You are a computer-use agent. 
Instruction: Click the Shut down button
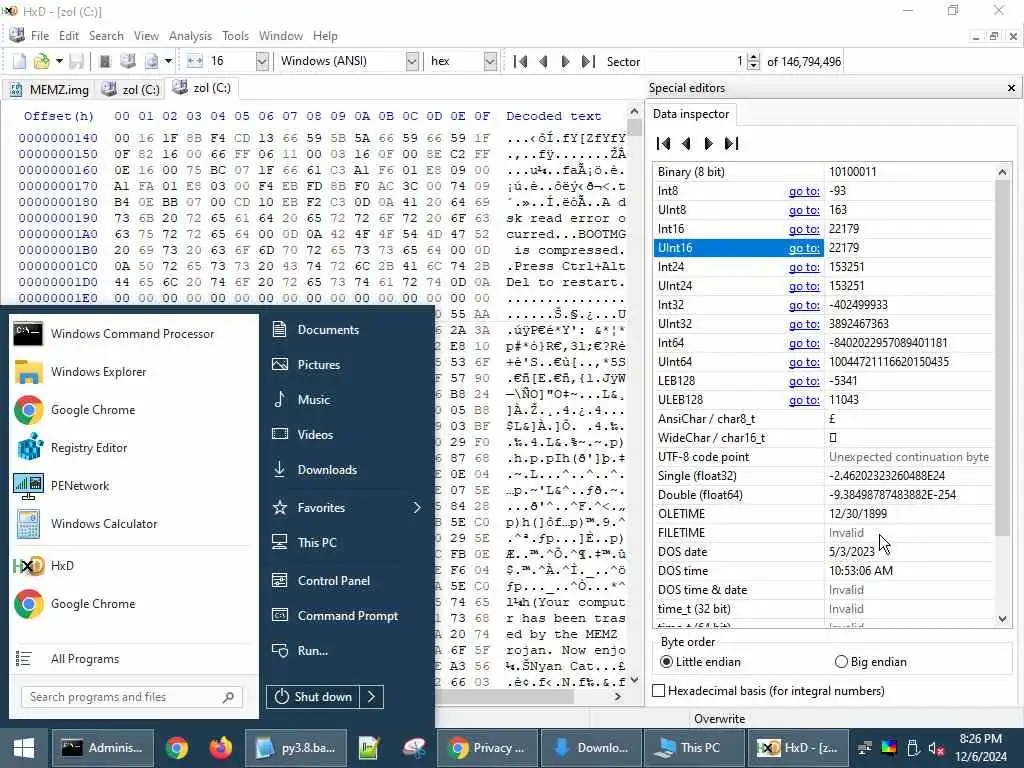pos(313,697)
